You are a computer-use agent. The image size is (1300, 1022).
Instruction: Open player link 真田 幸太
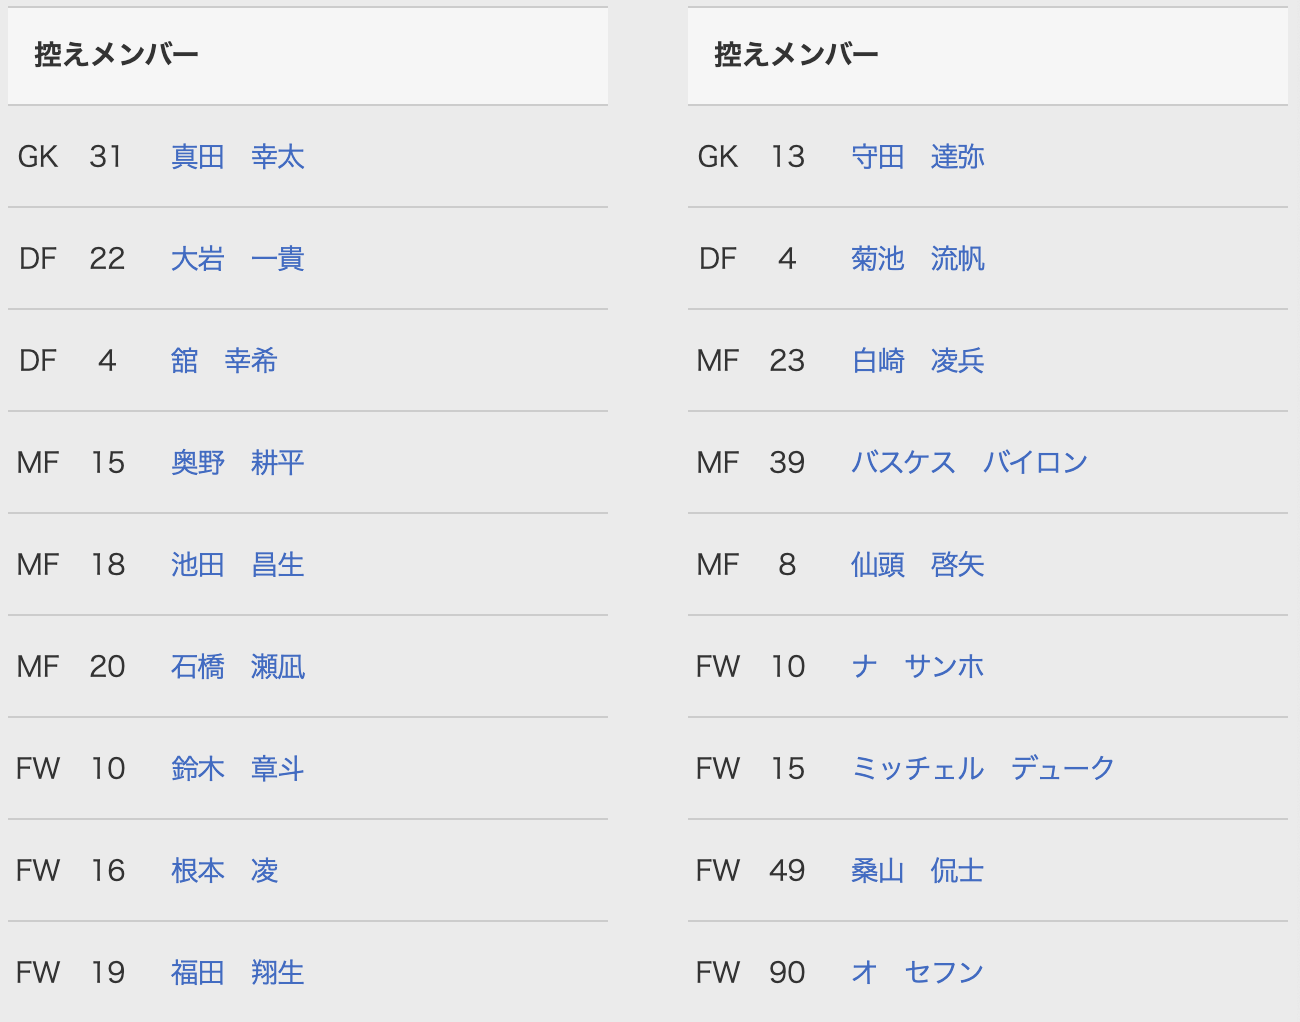coord(238,157)
